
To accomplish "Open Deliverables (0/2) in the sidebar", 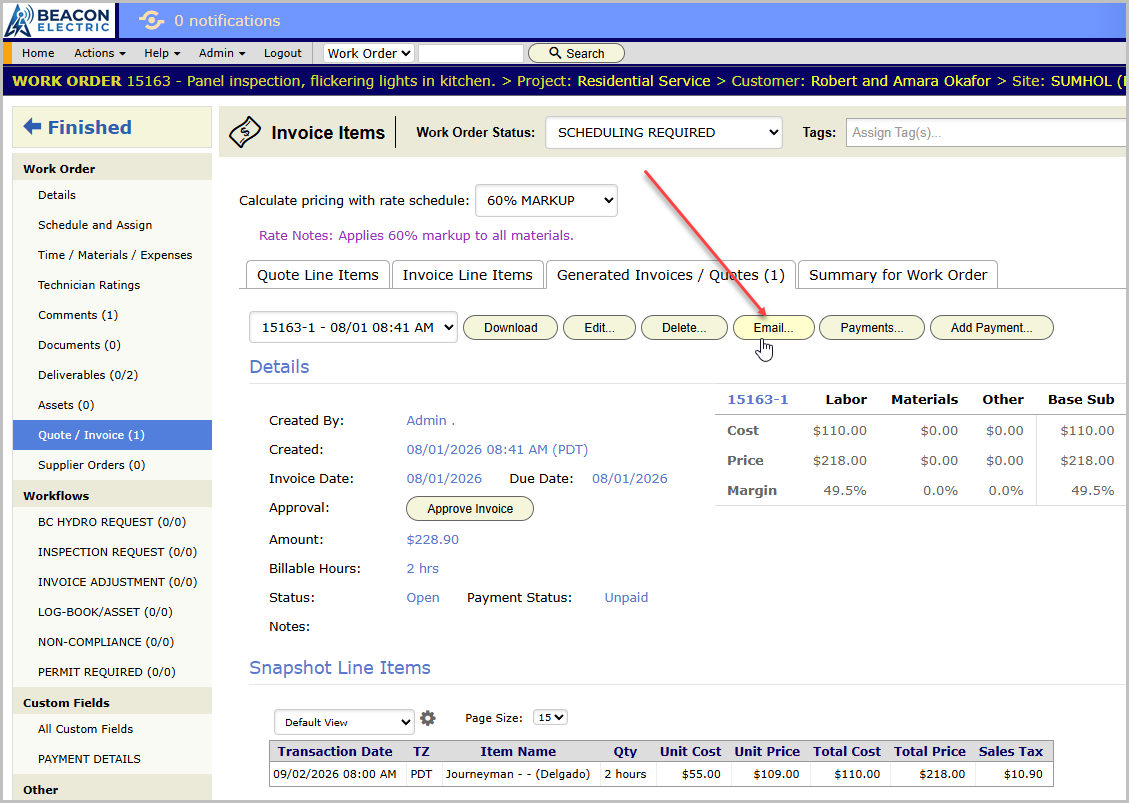I will [88, 375].
